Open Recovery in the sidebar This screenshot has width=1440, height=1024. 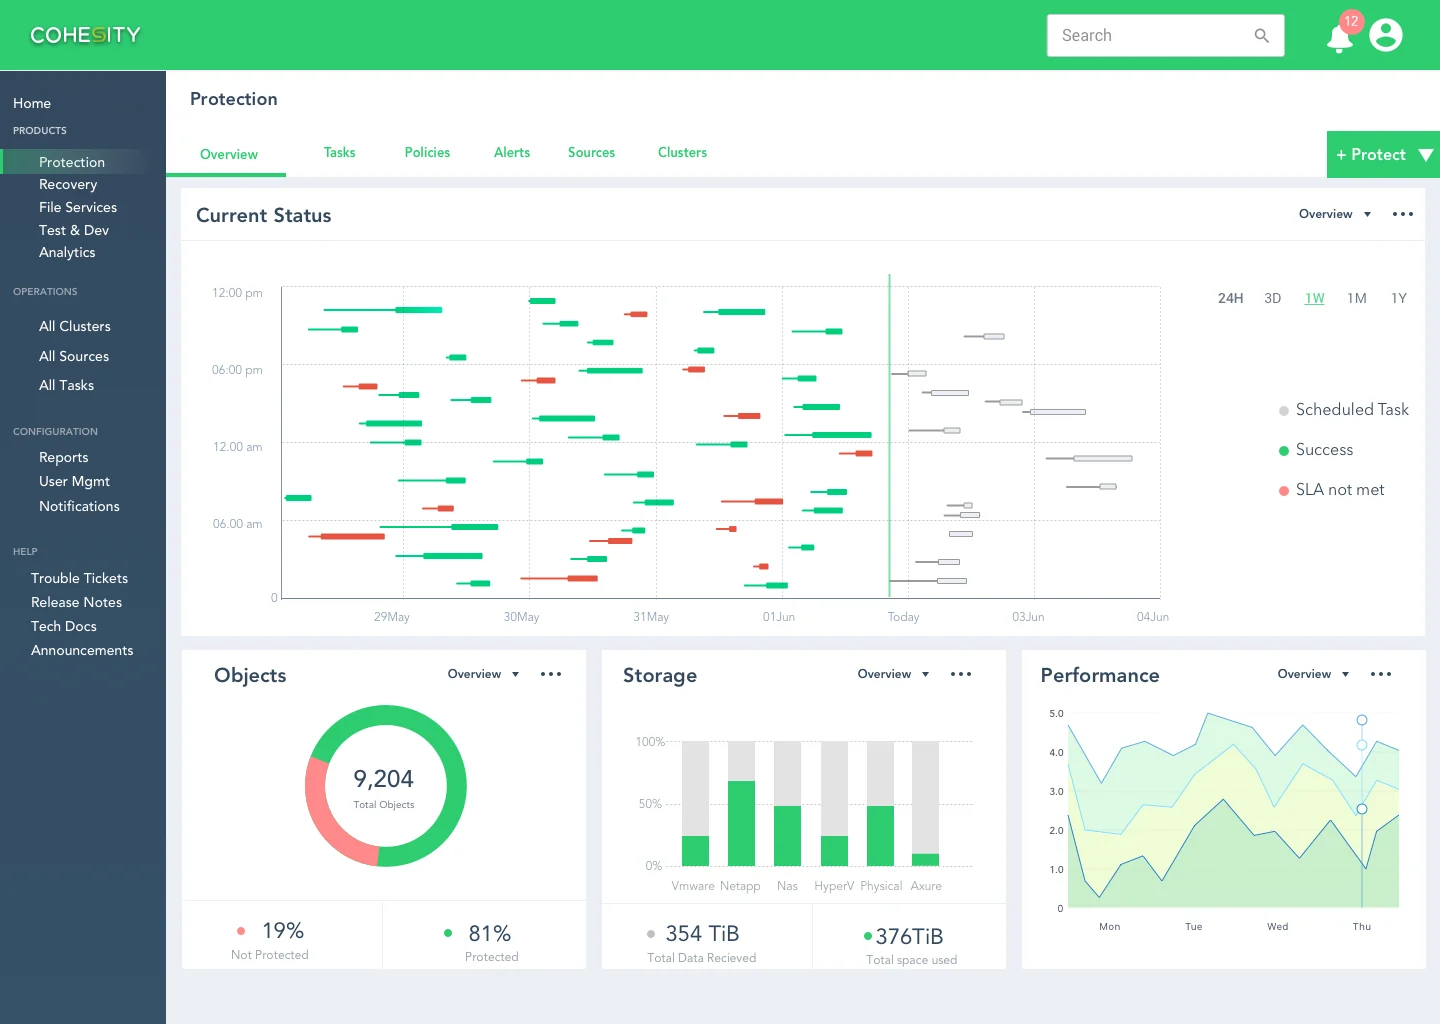68,184
